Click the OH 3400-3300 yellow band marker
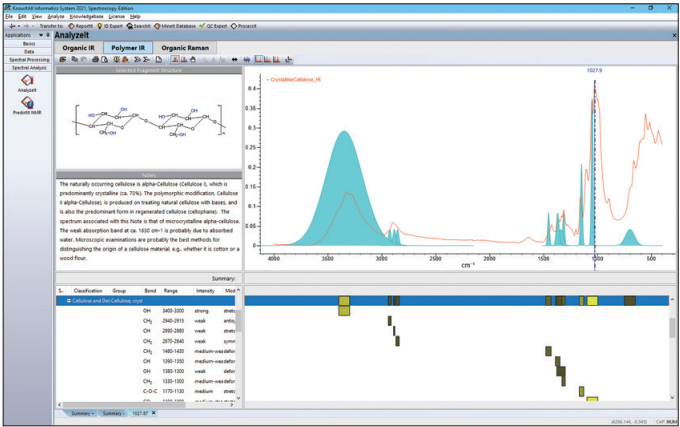This screenshot has width=680, height=427. point(344,311)
